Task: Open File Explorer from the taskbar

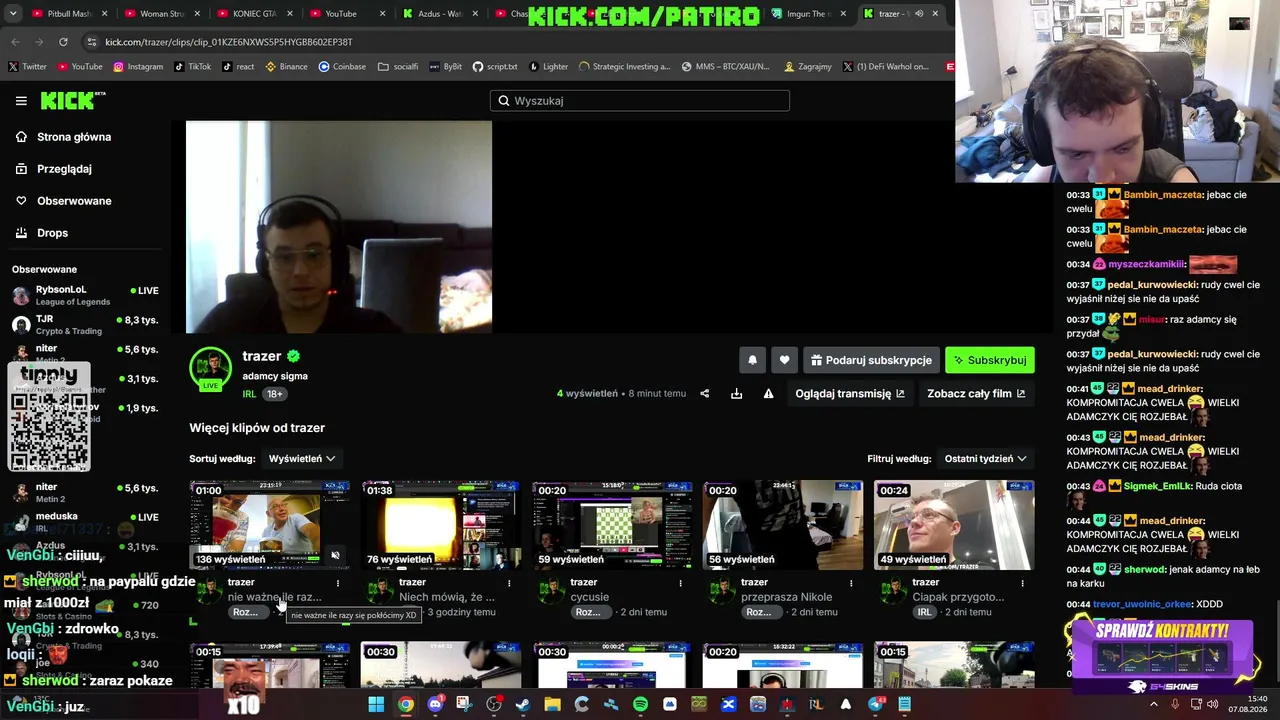Action: (552, 704)
